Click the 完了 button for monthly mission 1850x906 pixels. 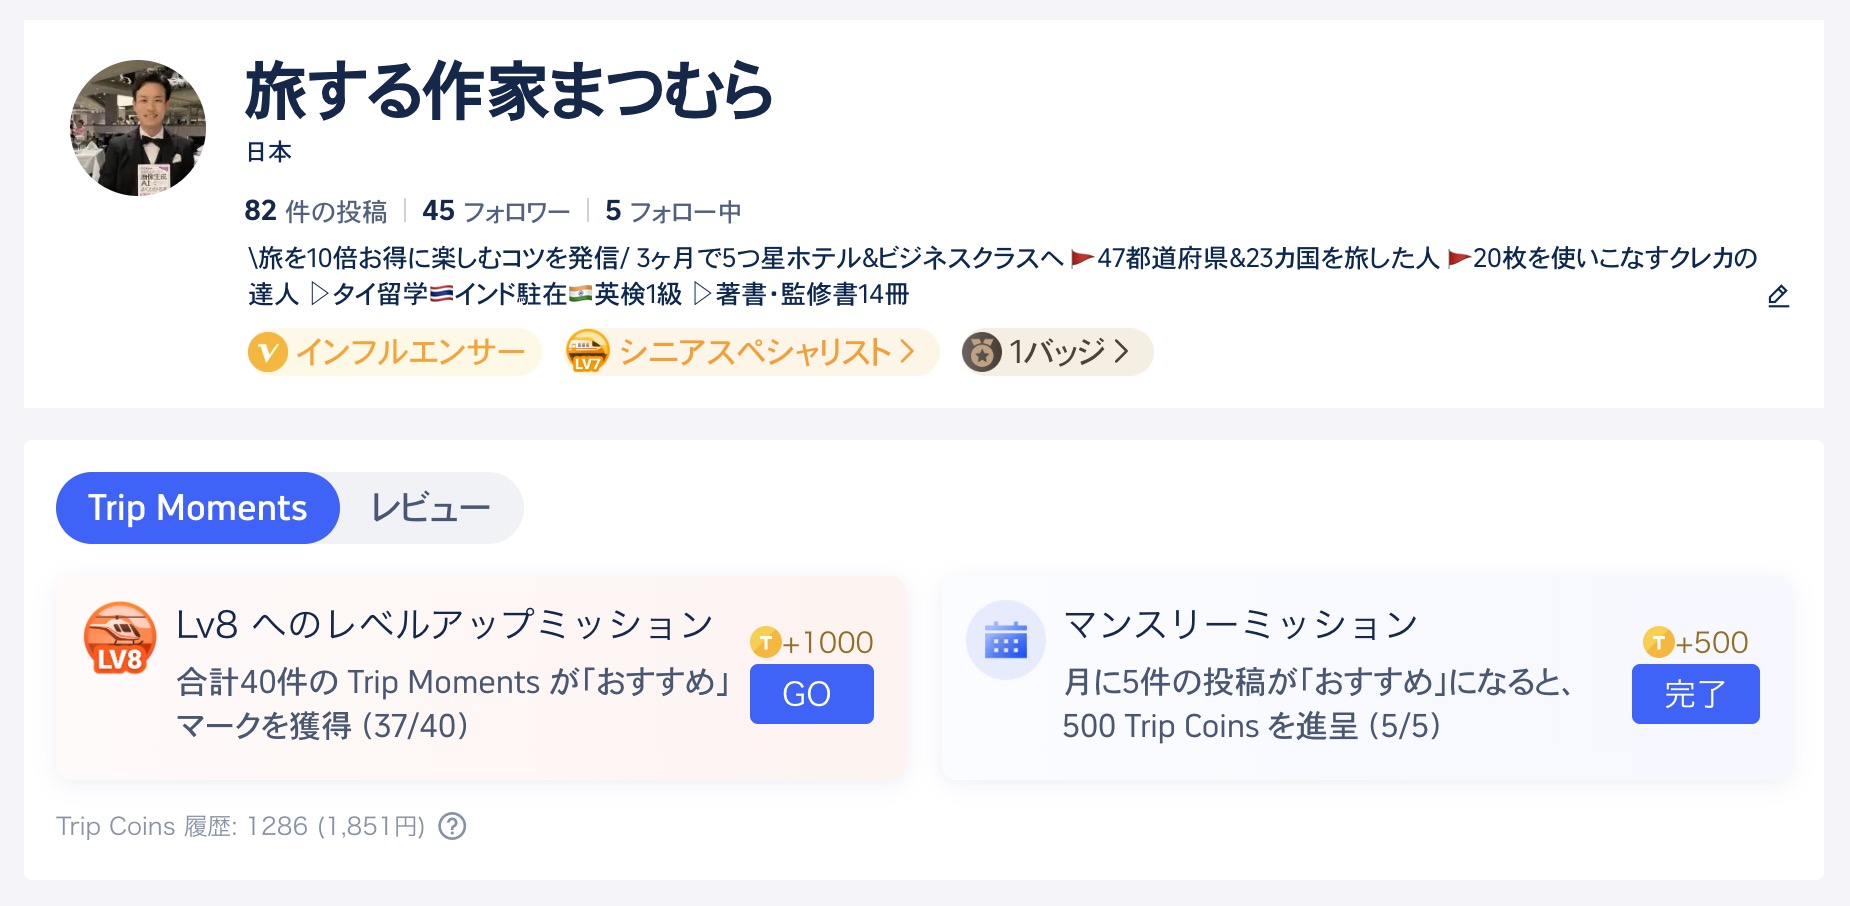coord(1696,694)
